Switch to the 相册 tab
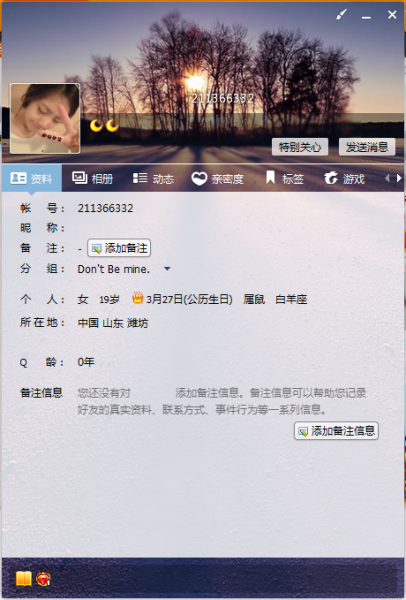Image resolution: width=406 pixels, height=600 pixels. [x=92, y=178]
